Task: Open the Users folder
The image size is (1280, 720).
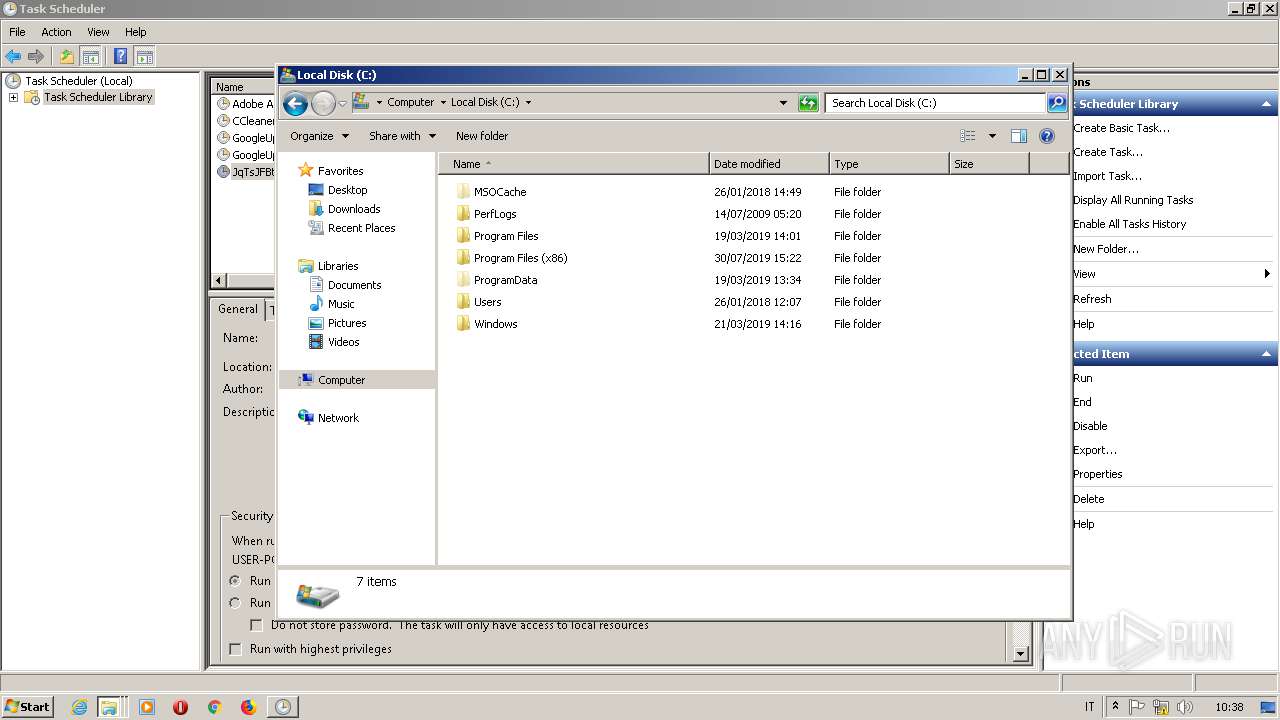Action: (x=487, y=302)
